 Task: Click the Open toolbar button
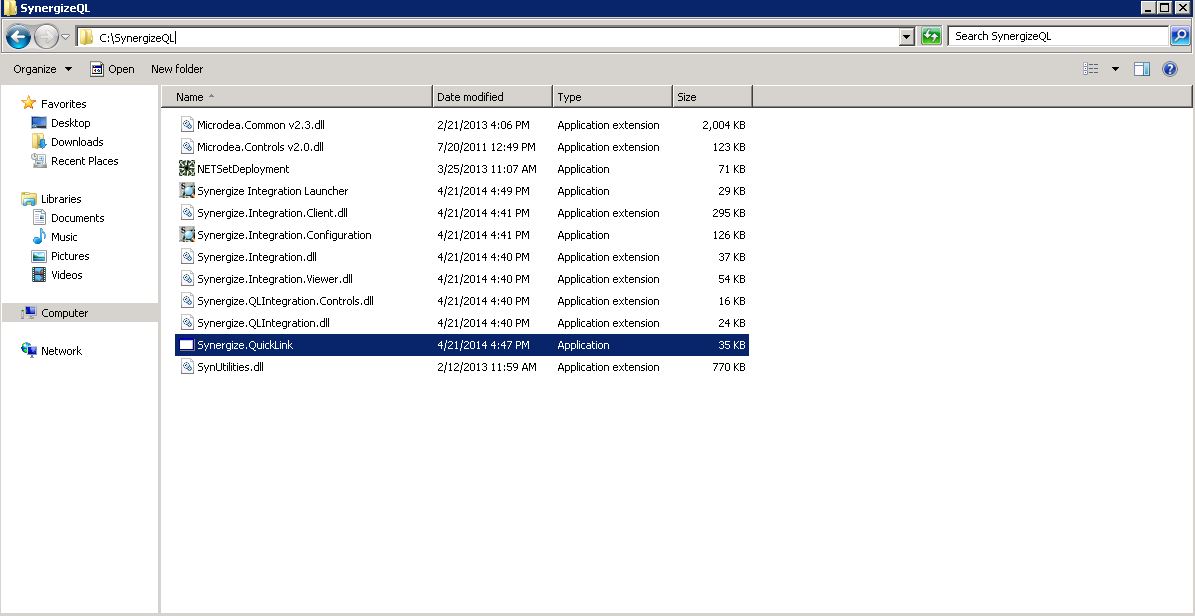(x=112, y=69)
